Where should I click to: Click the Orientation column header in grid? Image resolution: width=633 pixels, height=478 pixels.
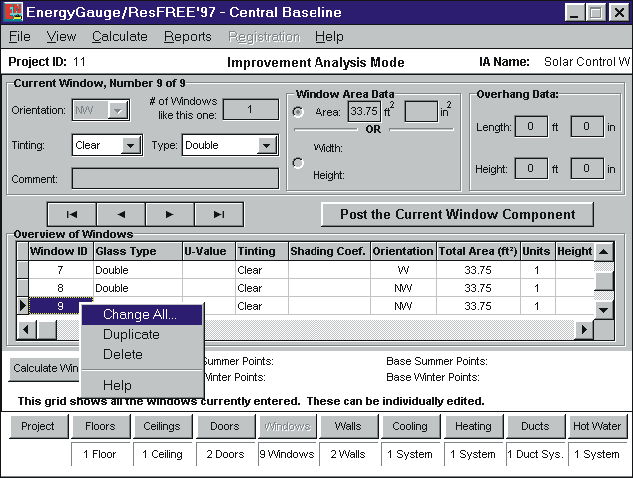pos(403,252)
